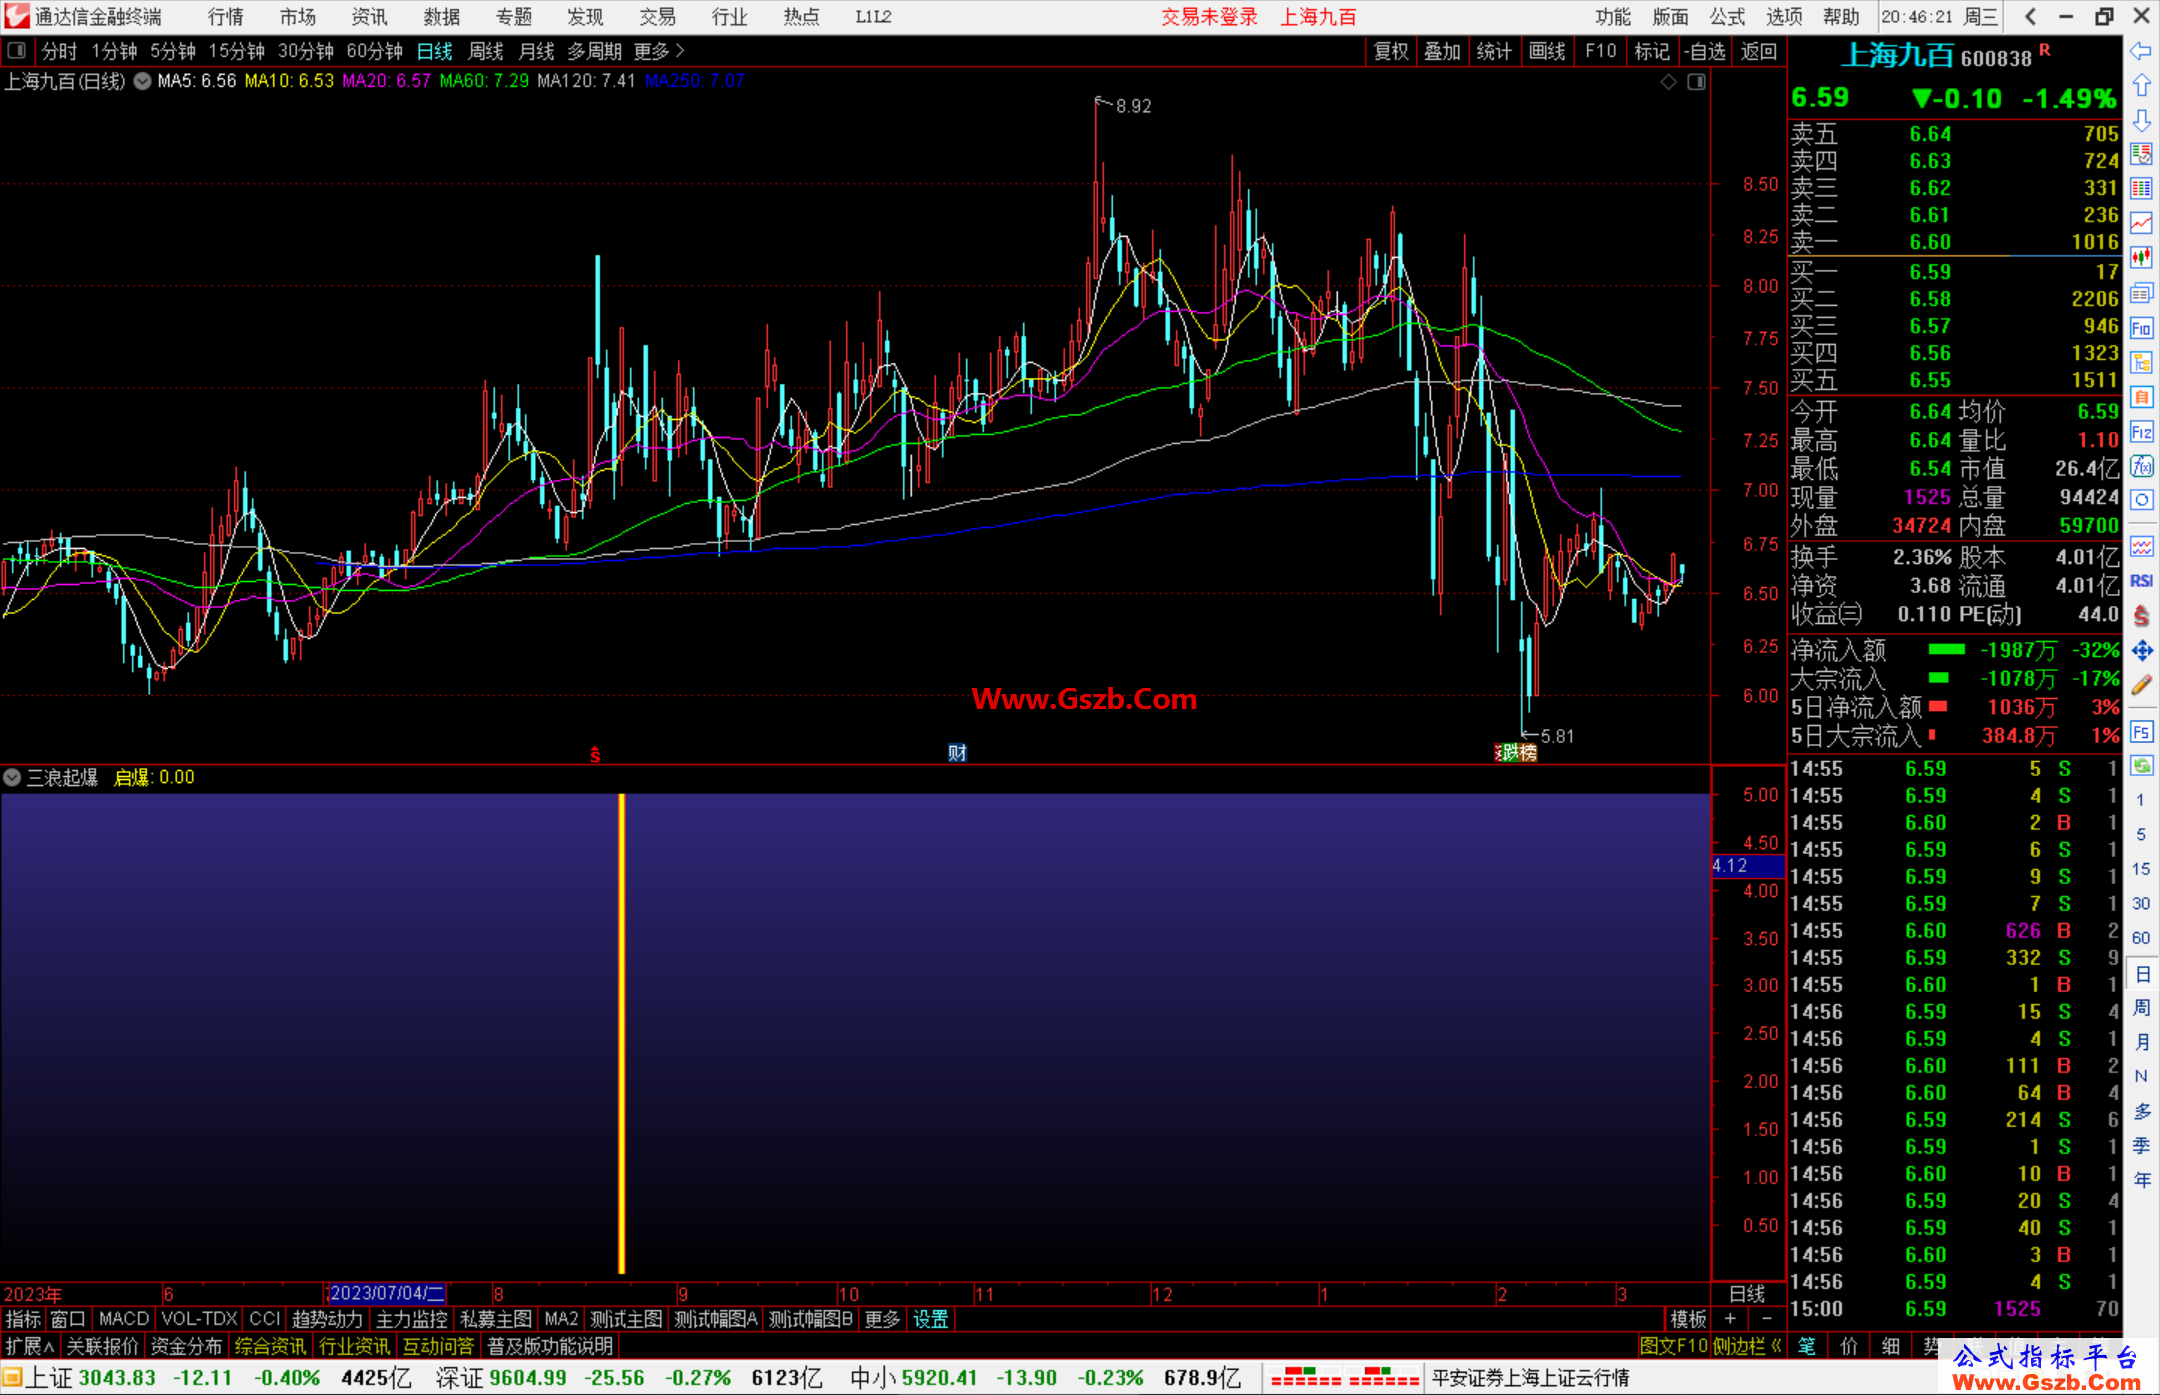Click the Tongdaxin app logo icon

coord(17,16)
